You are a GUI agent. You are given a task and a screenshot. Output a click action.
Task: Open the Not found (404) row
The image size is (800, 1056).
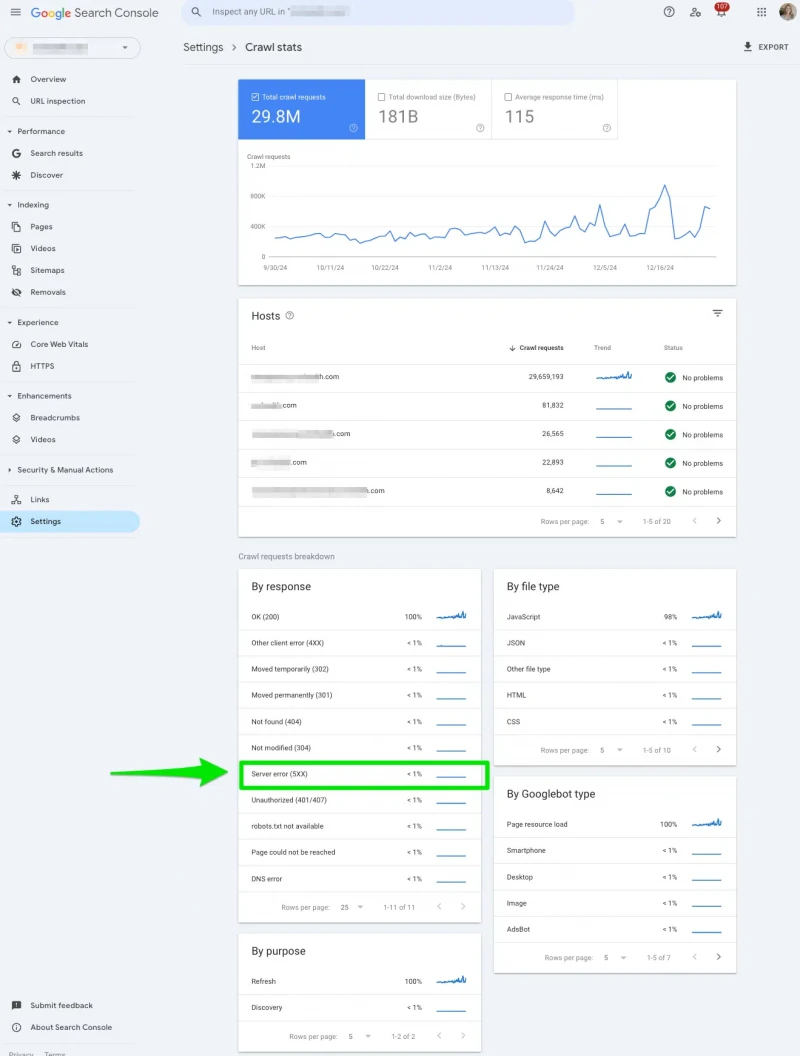(x=360, y=722)
